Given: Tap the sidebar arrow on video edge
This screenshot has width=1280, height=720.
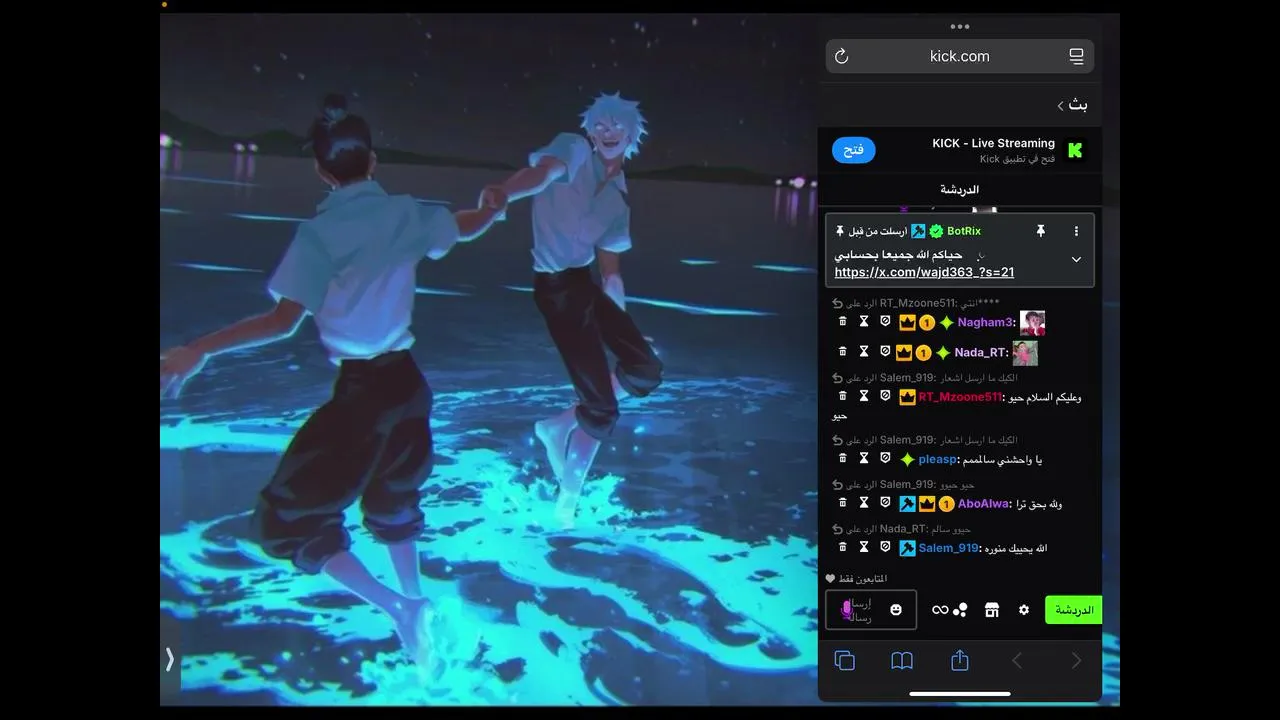Looking at the screenshot, I should point(170,659).
